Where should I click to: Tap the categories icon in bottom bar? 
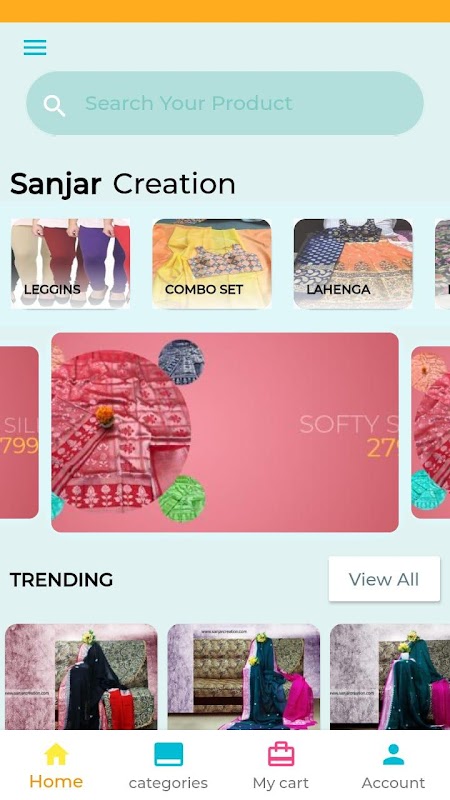(x=168, y=755)
